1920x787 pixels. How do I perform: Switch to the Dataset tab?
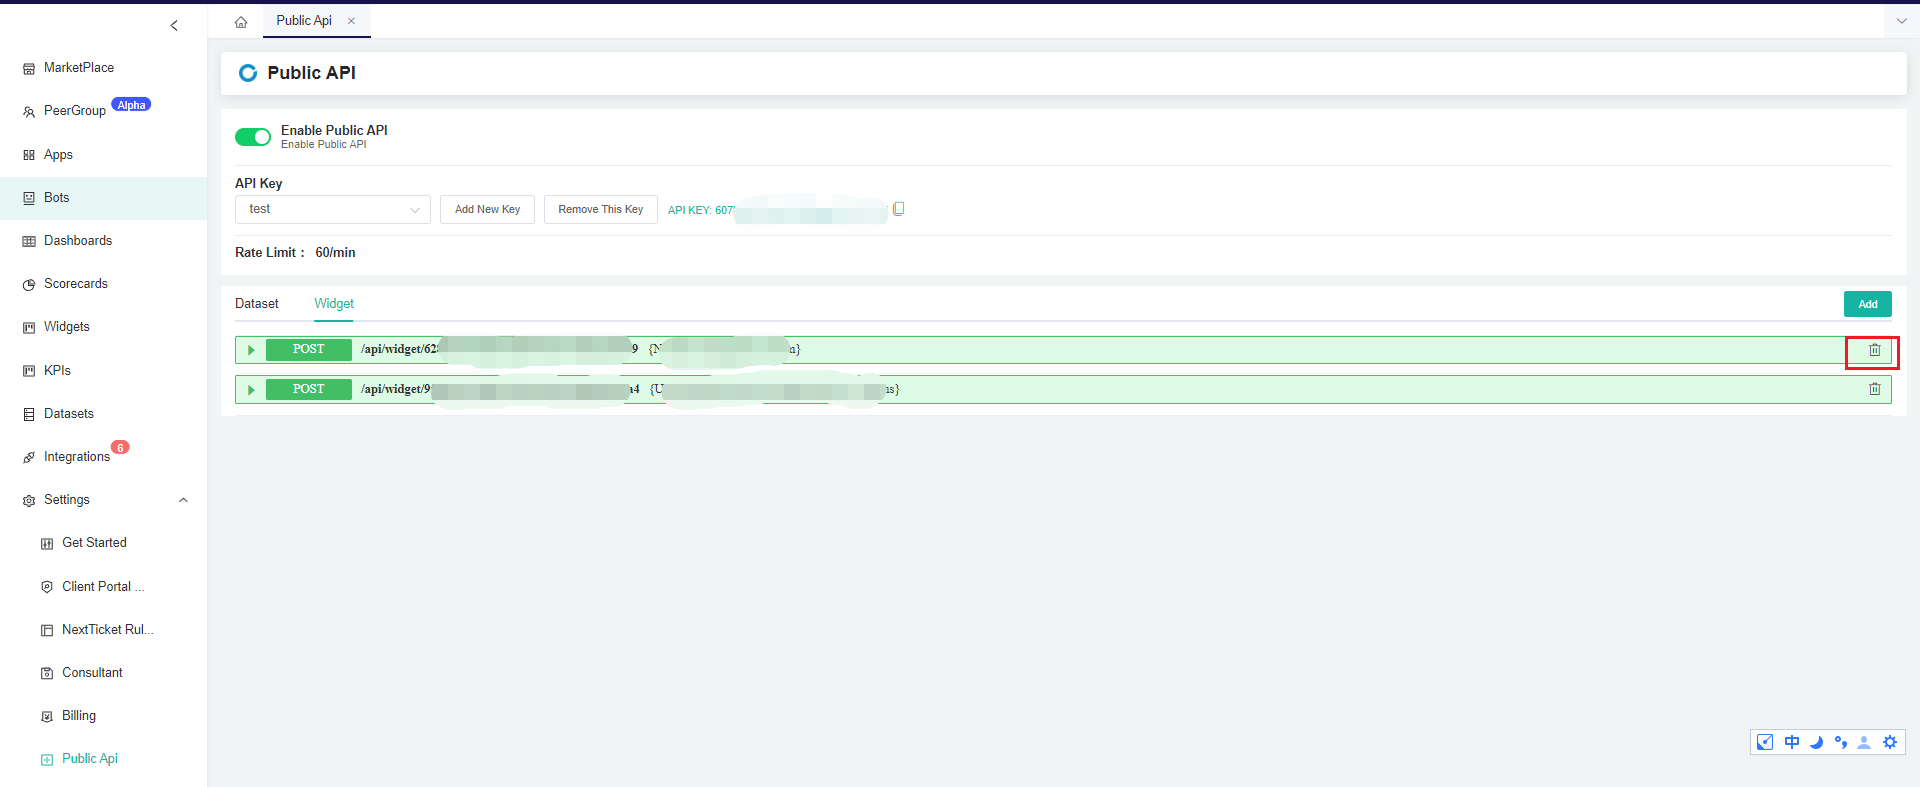[x=257, y=304]
